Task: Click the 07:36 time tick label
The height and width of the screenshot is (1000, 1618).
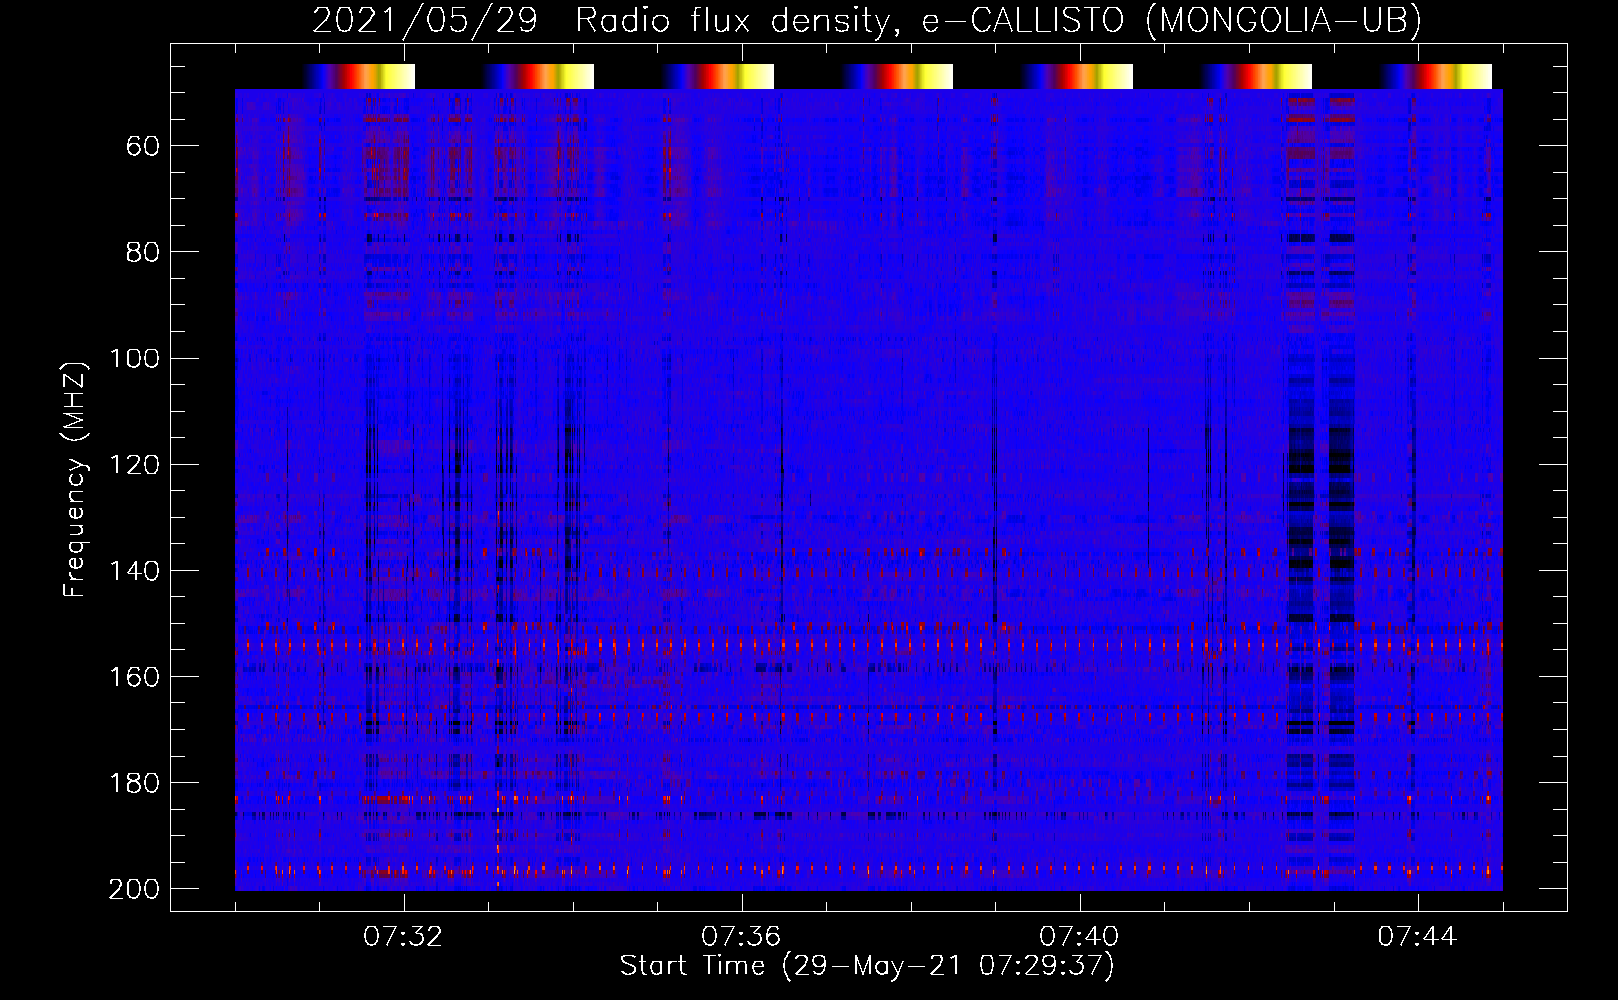Action: click(741, 936)
